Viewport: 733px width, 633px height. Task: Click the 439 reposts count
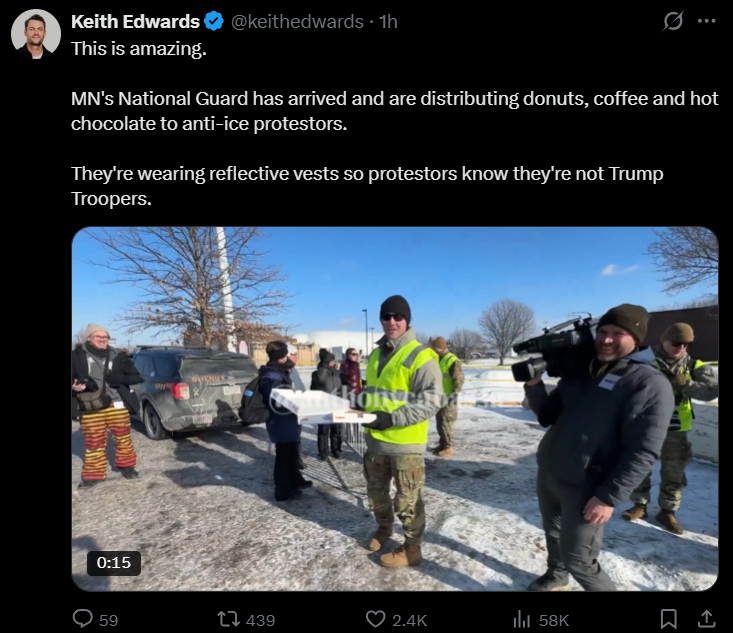pos(260,620)
